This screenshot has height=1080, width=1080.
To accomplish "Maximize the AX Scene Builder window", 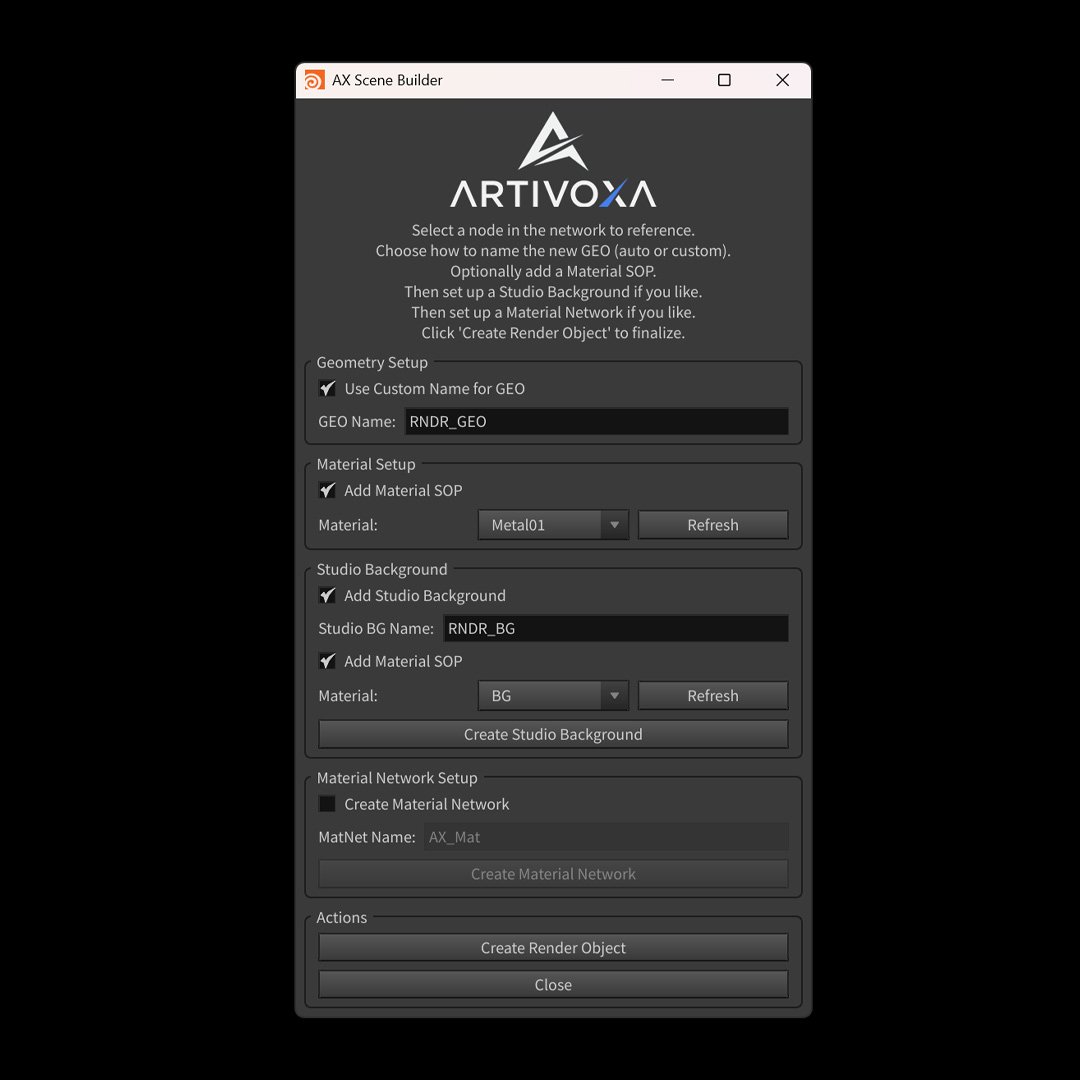I will coord(724,80).
